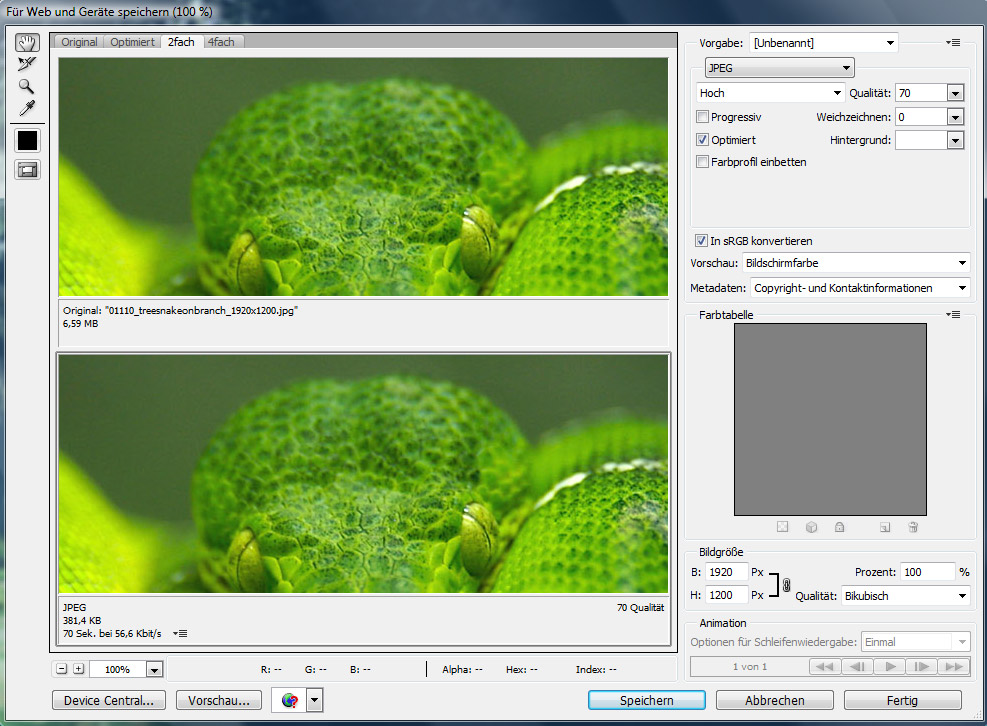Select the Slice Select tool

click(27, 64)
